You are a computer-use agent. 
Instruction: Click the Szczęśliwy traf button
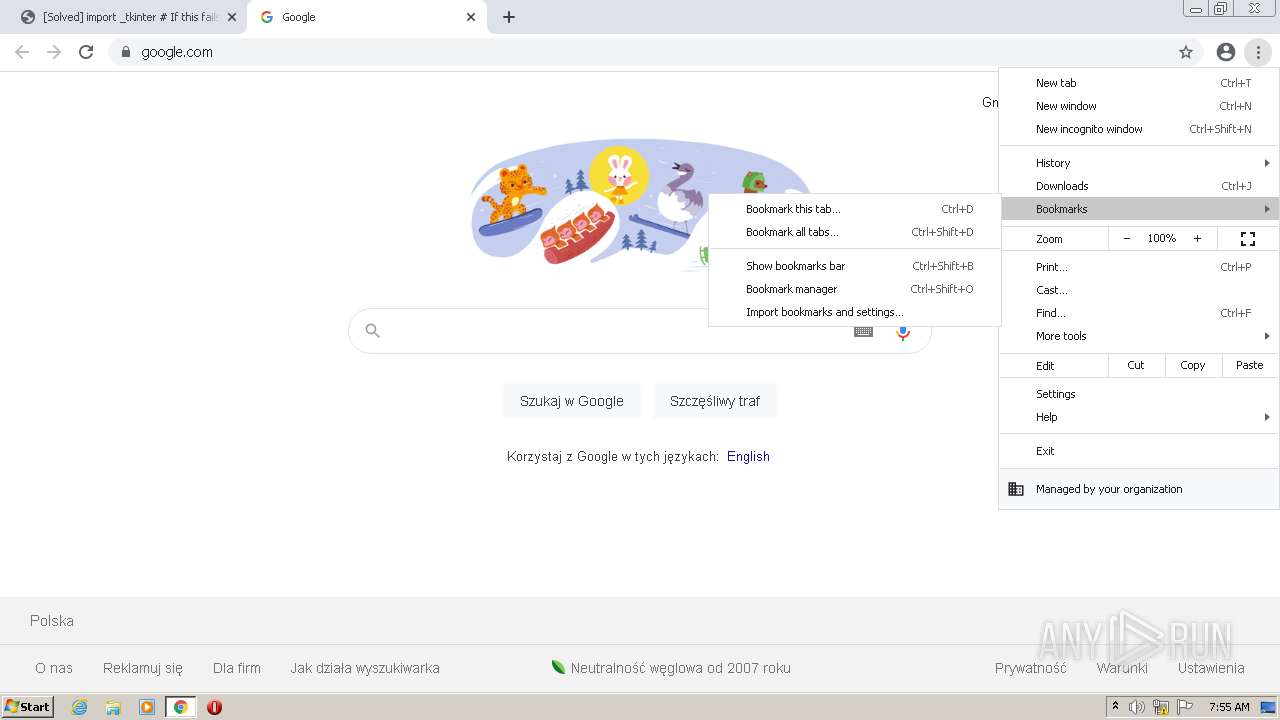[715, 401]
